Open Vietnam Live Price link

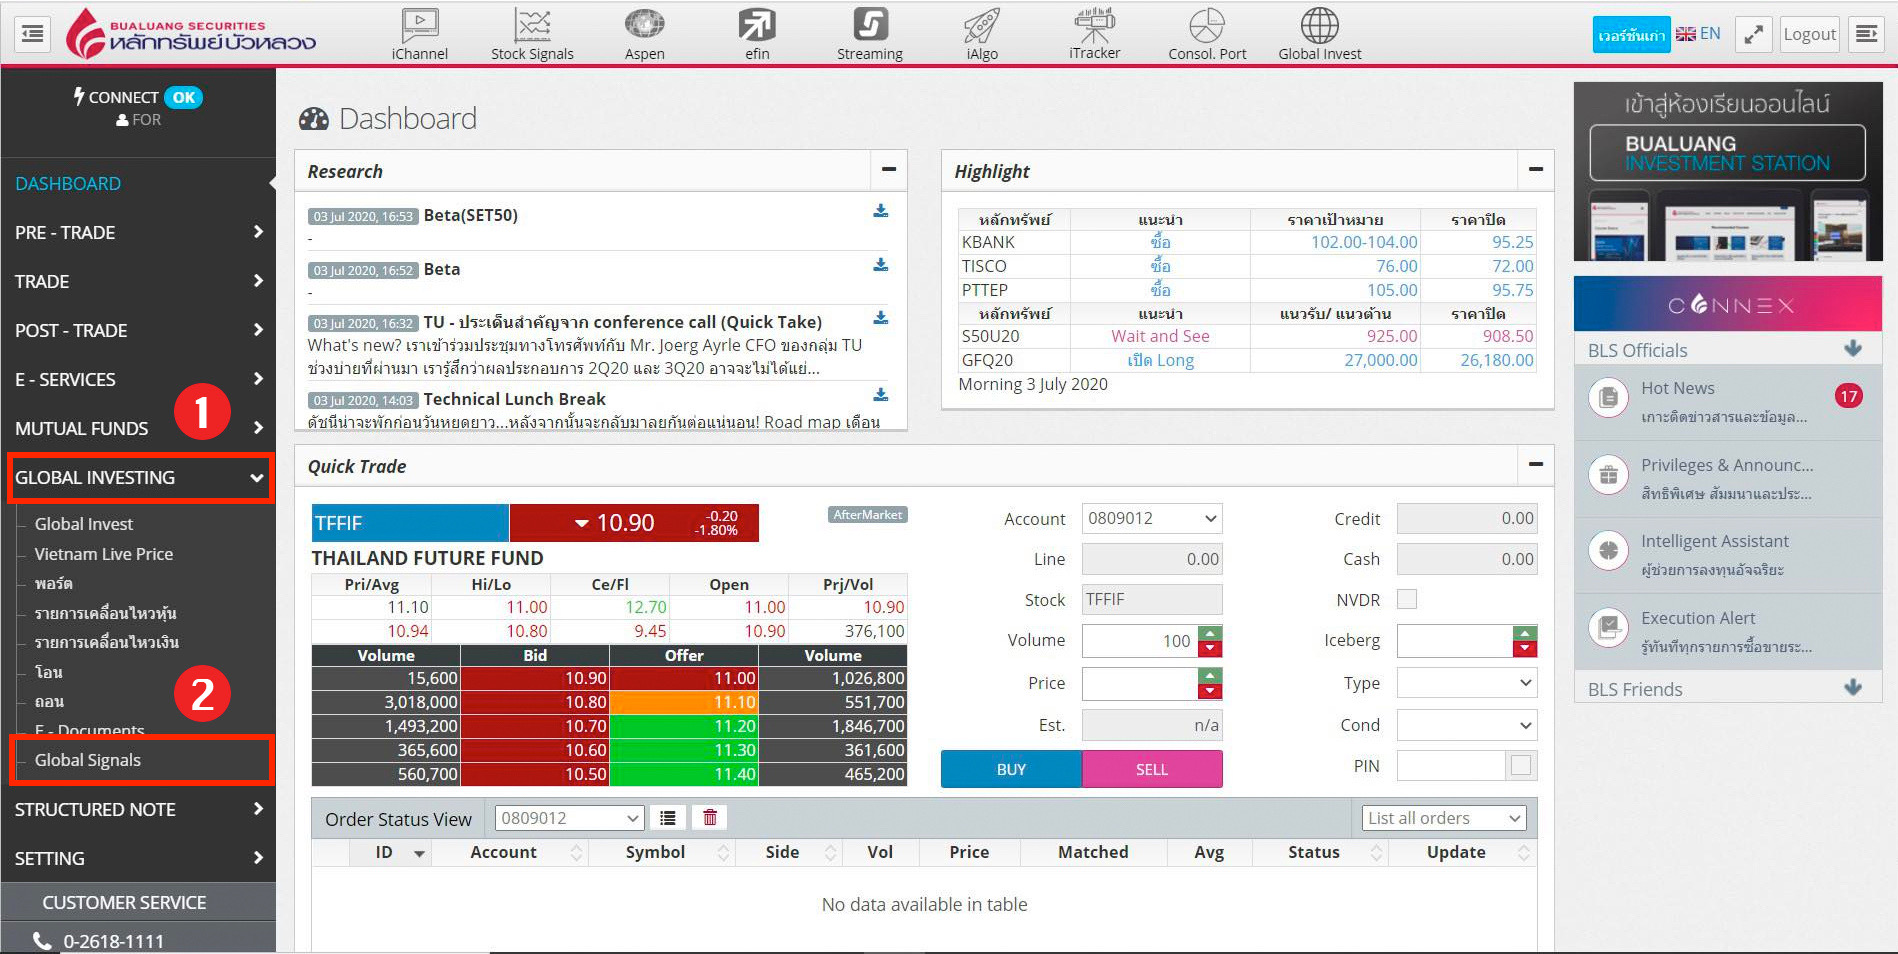coord(104,554)
